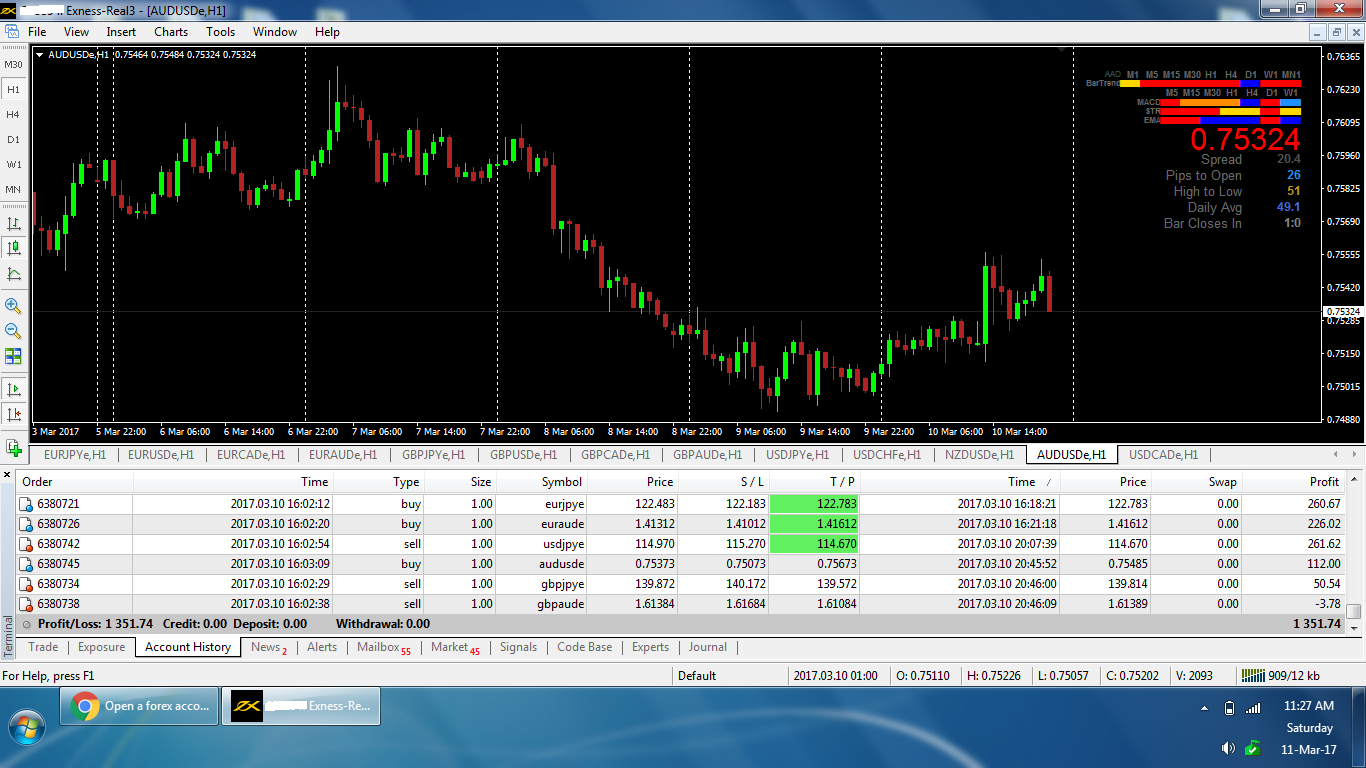Switch to line chart display
The image size is (1366, 768).
pyautogui.click(x=13, y=274)
